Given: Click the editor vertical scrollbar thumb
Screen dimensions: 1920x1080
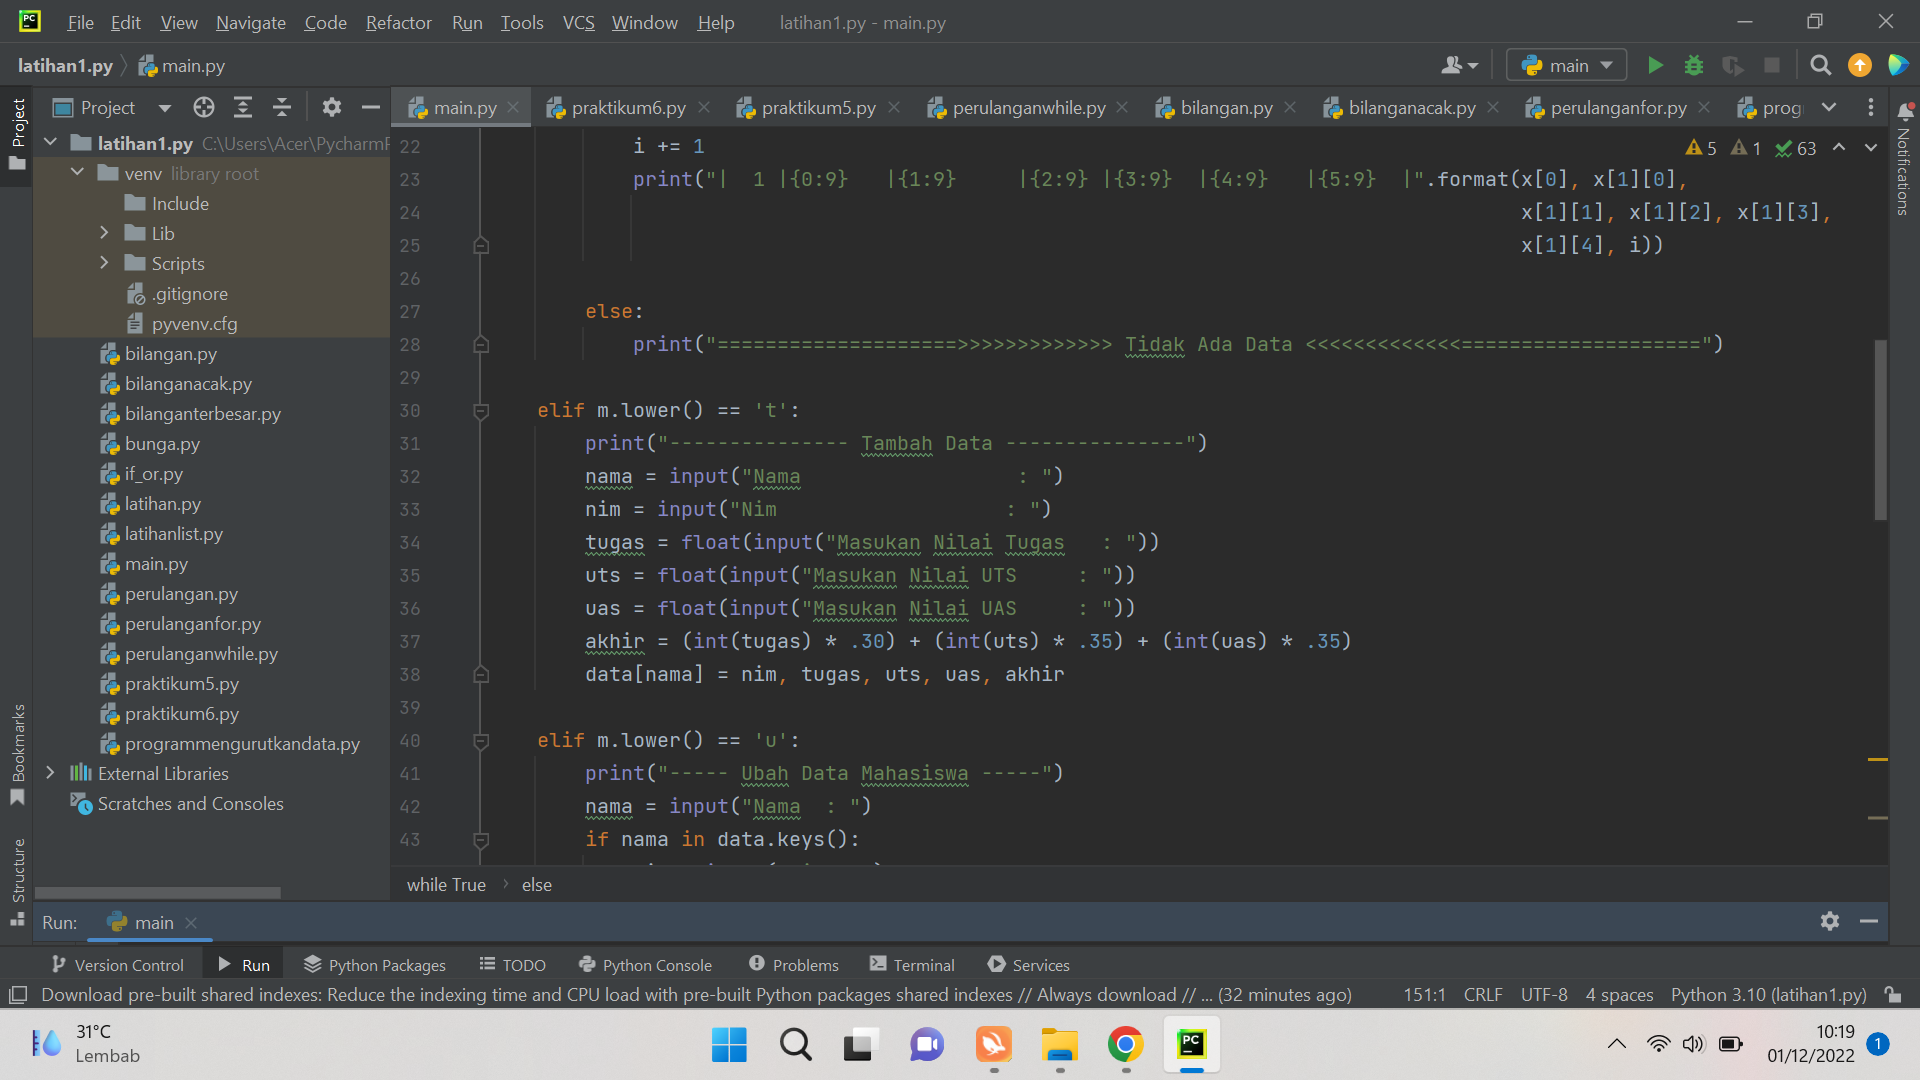Looking at the screenshot, I should coord(1880,430).
